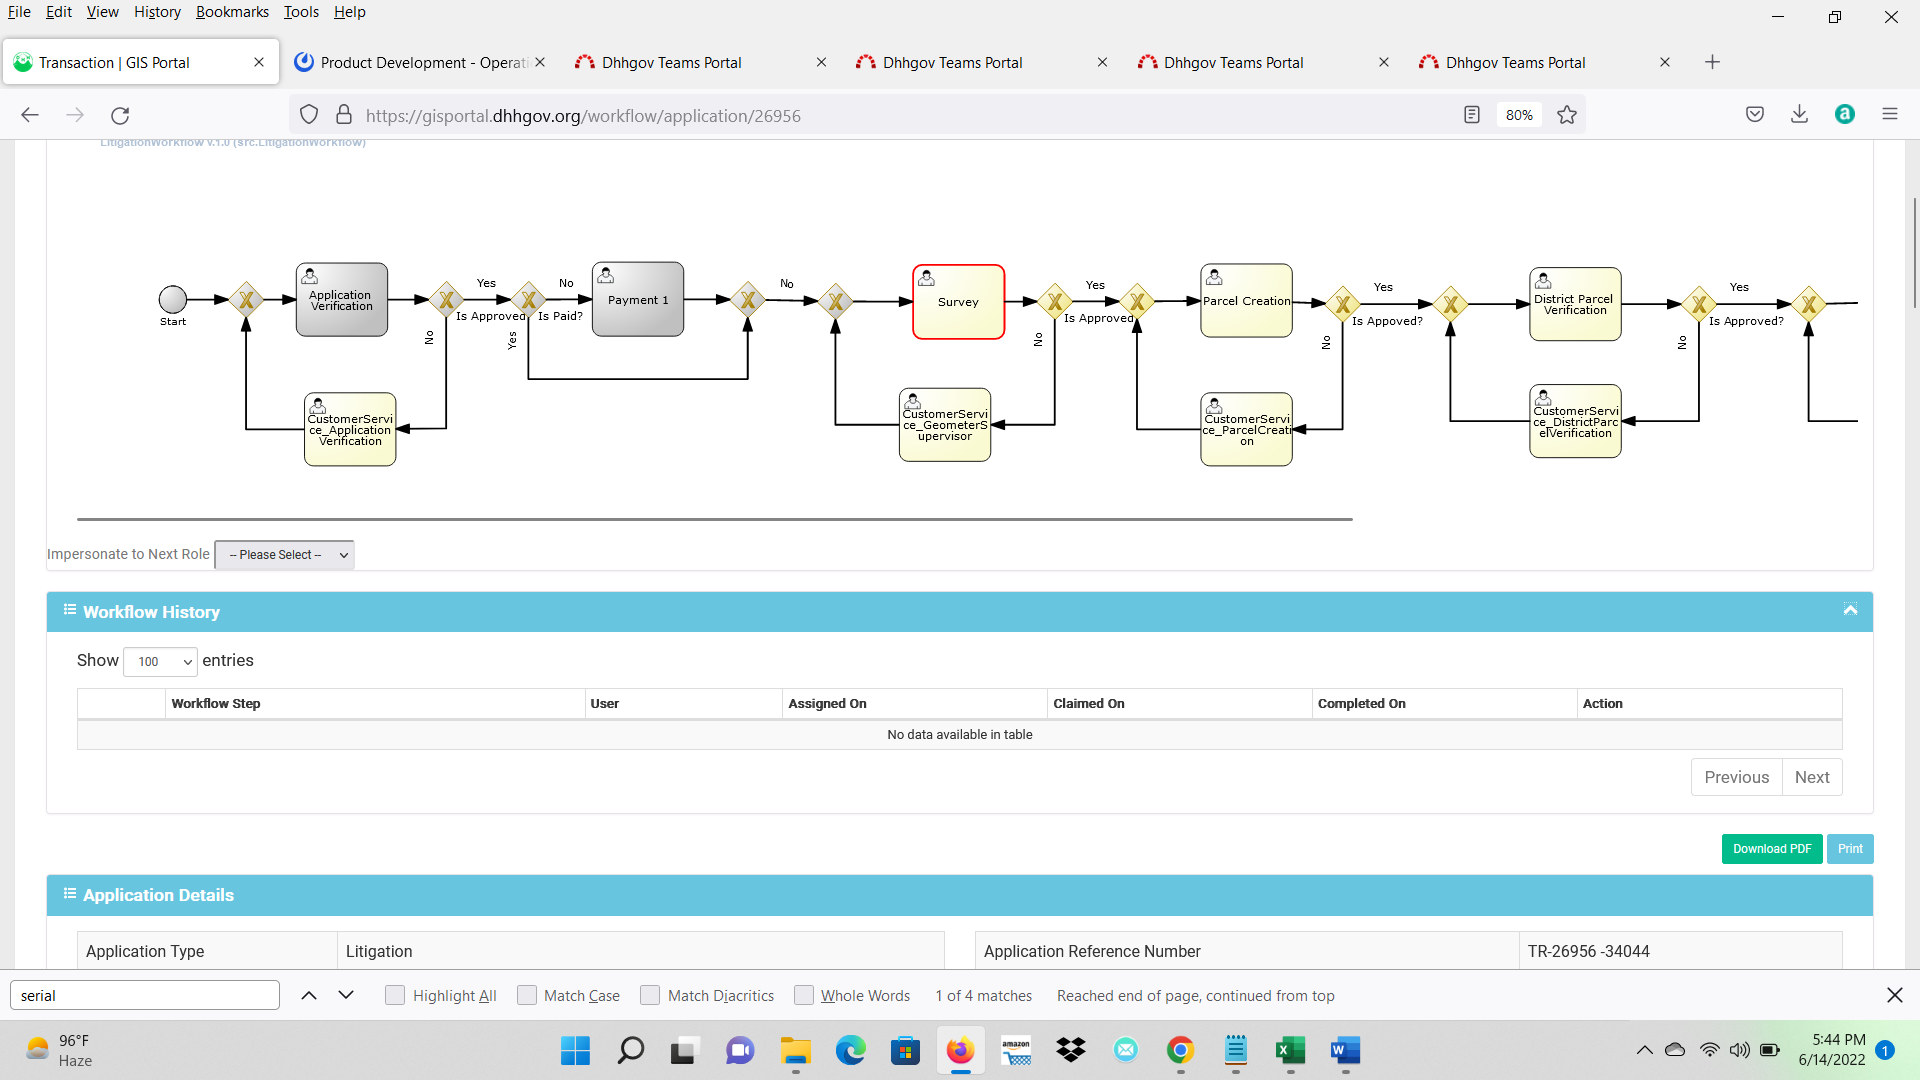Collapse the Workflow History panel

(1850, 610)
